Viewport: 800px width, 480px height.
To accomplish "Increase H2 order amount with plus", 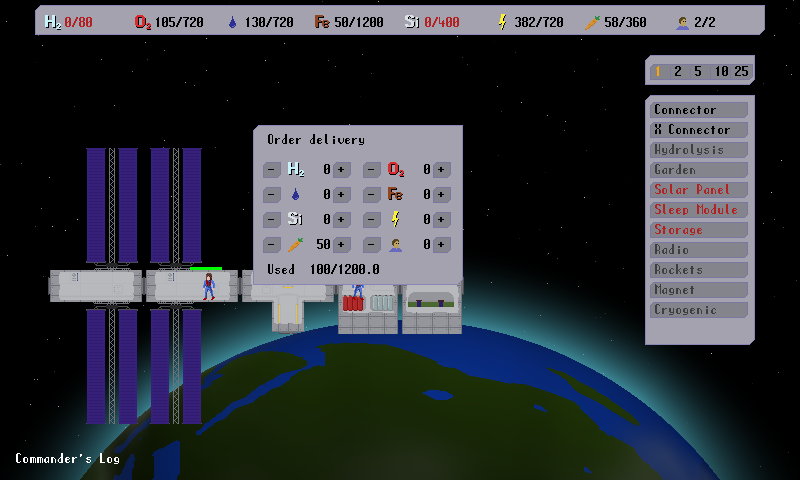I will pyautogui.click(x=341, y=169).
